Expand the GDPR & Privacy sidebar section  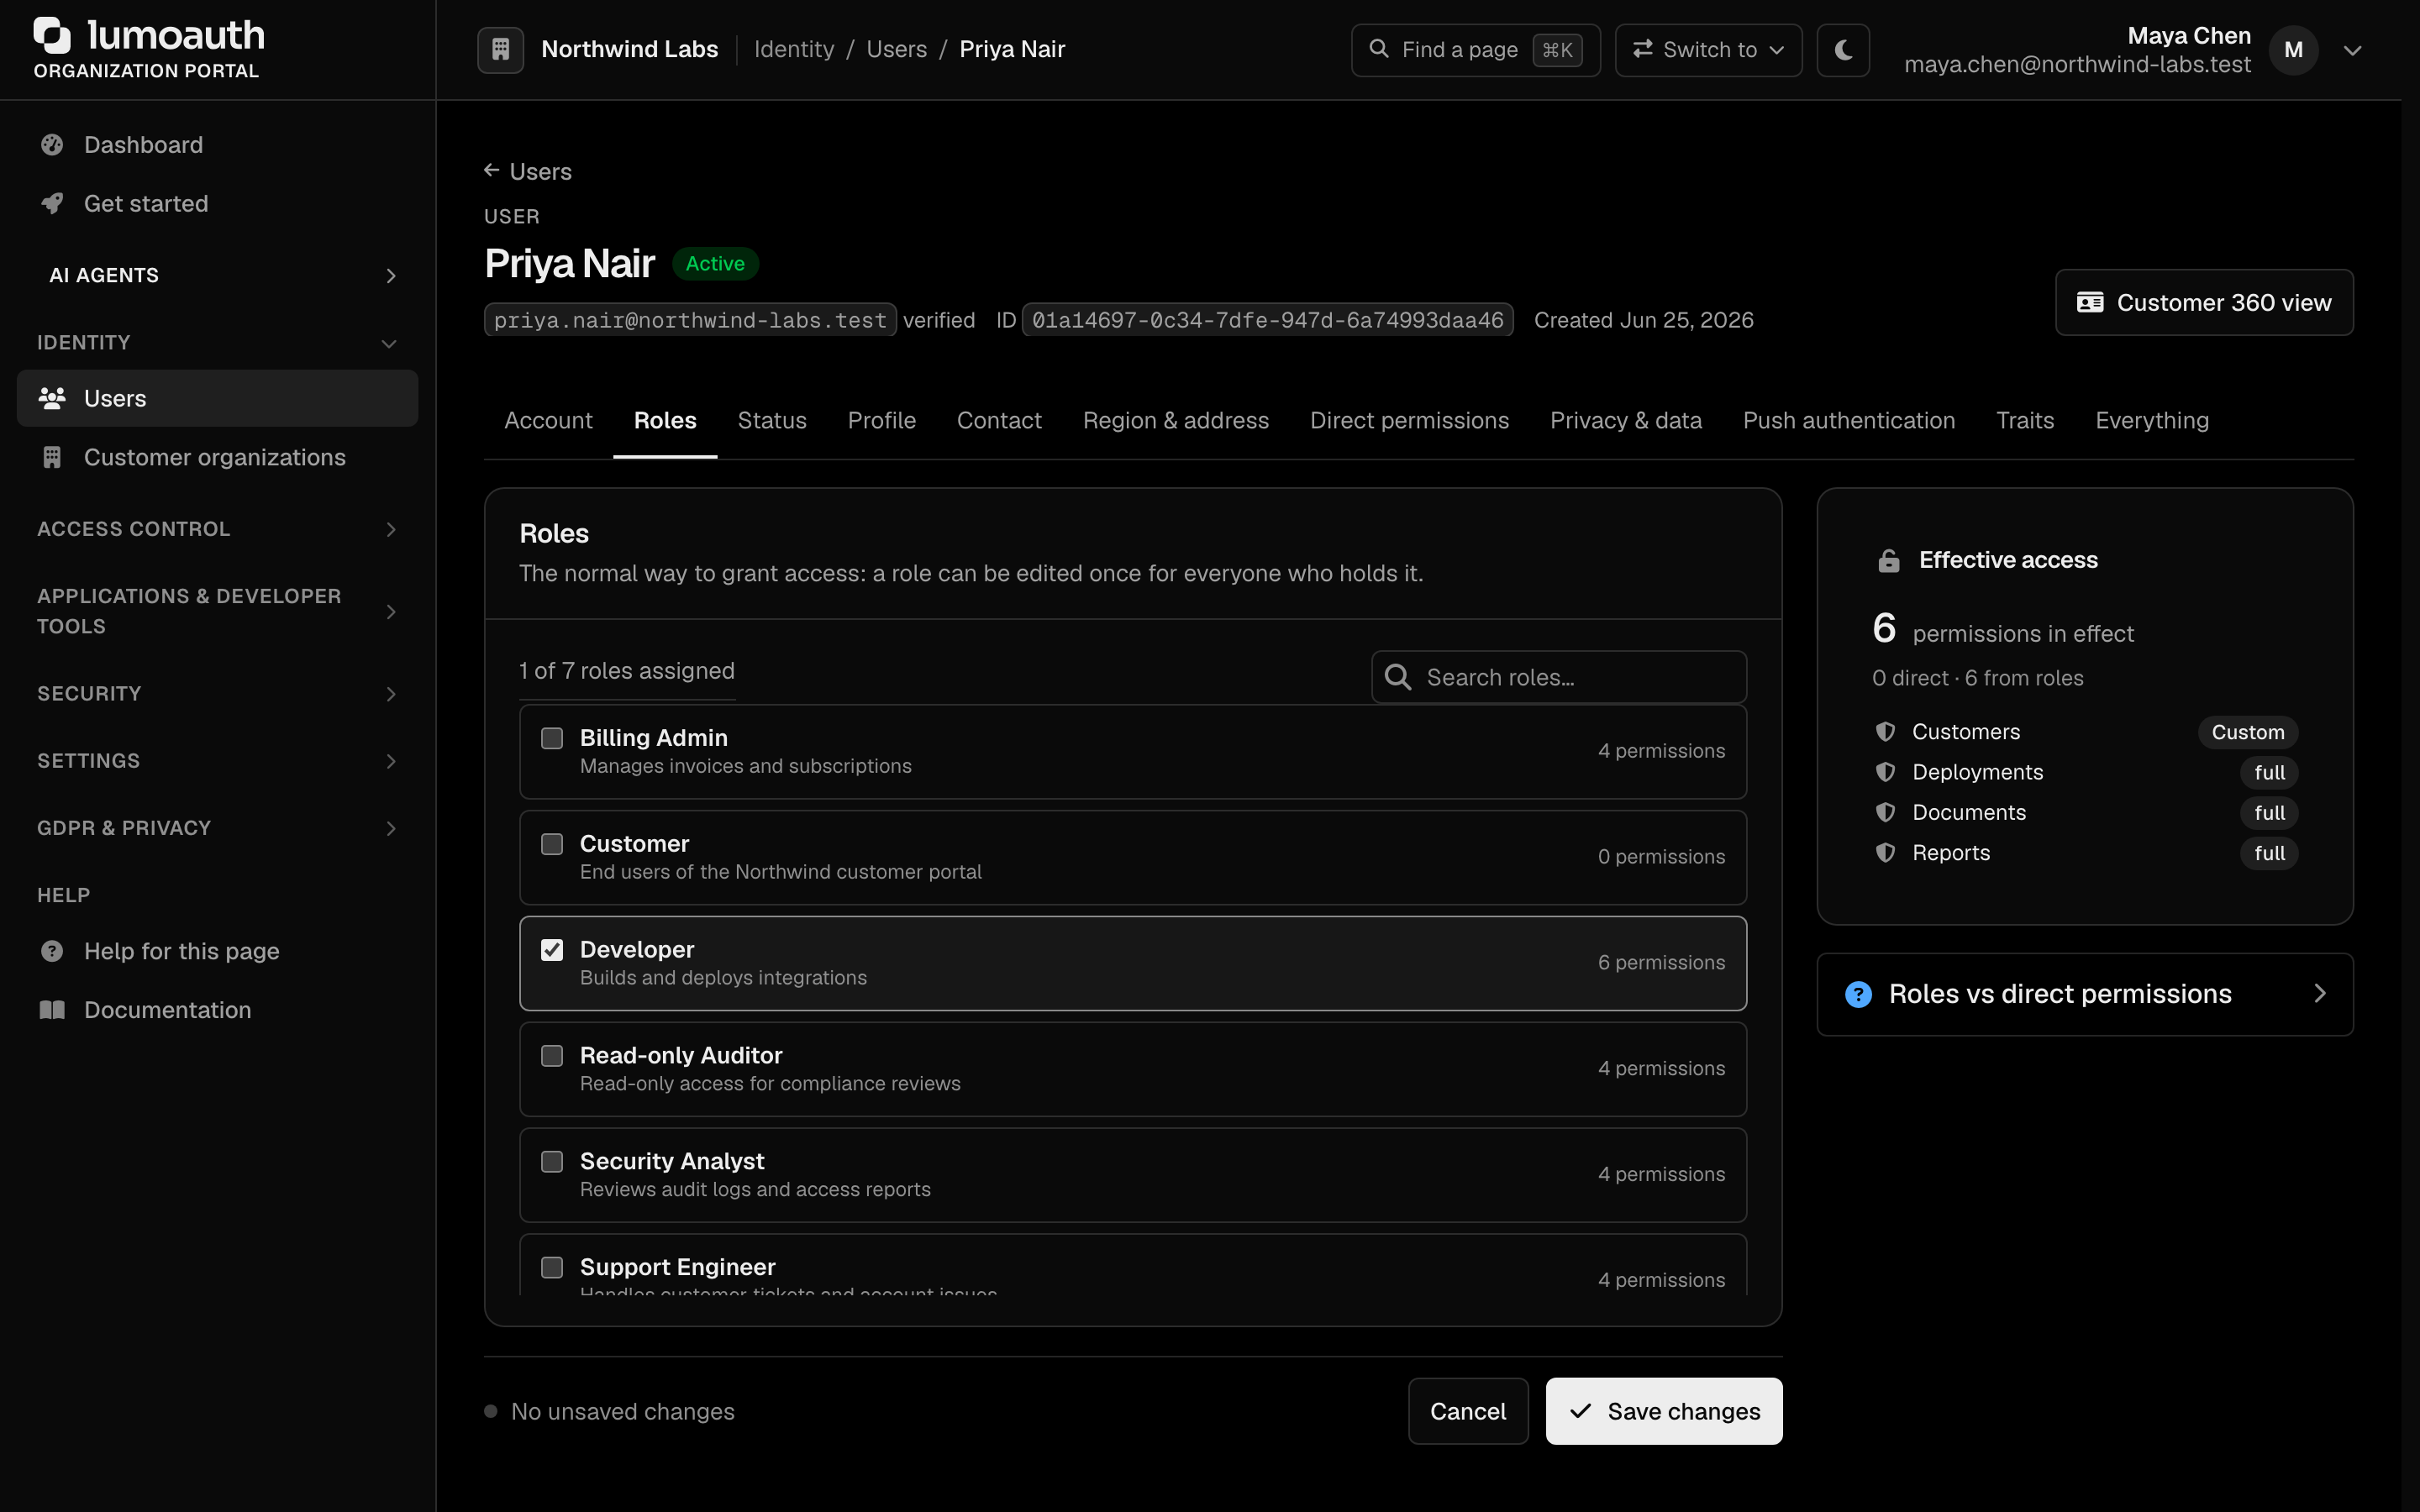pyautogui.click(x=217, y=828)
